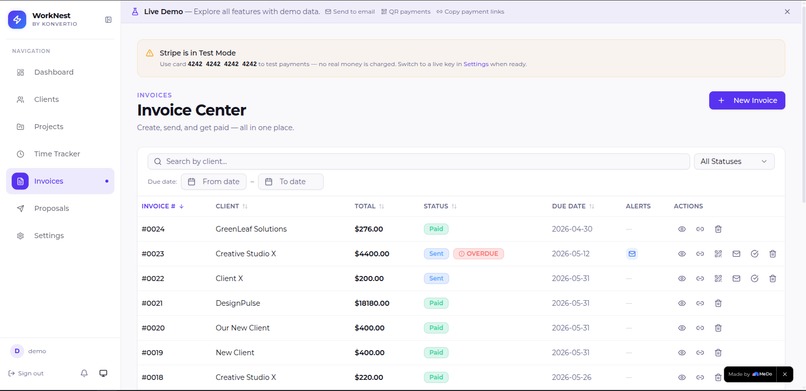Delete invoice #0024 via trash icon

[718, 229]
